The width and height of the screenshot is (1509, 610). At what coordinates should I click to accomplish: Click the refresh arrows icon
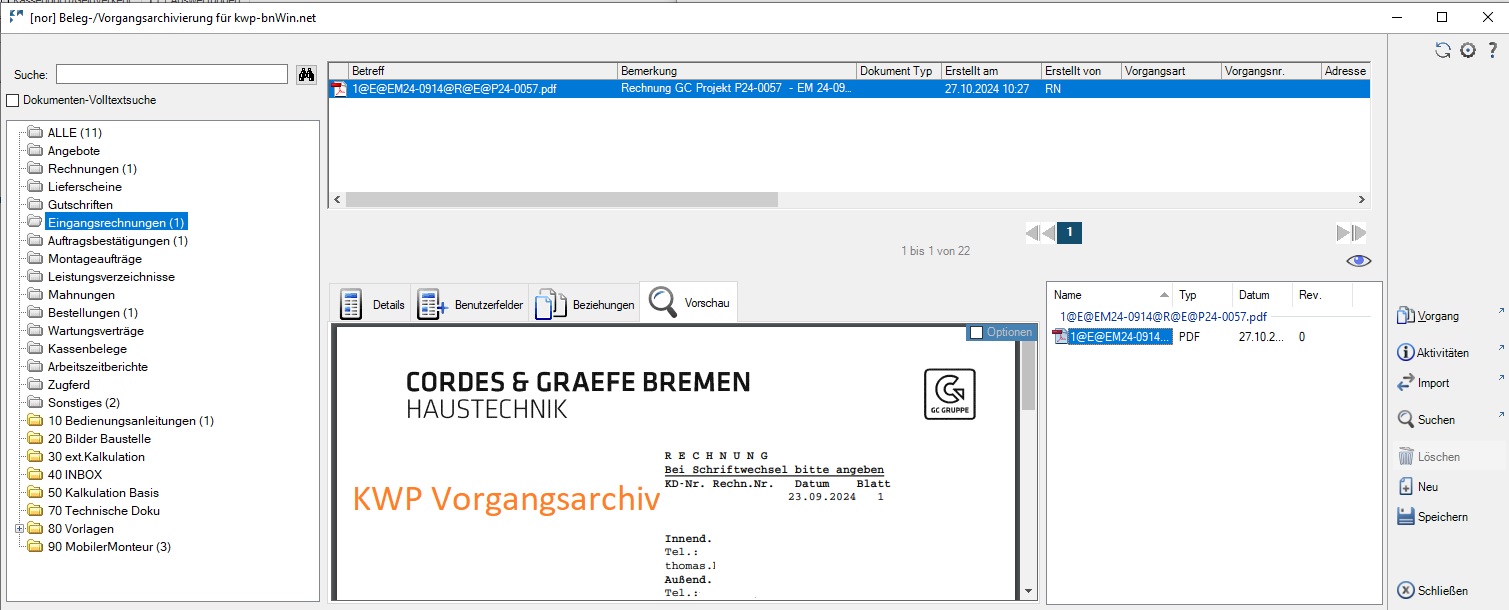[1443, 50]
